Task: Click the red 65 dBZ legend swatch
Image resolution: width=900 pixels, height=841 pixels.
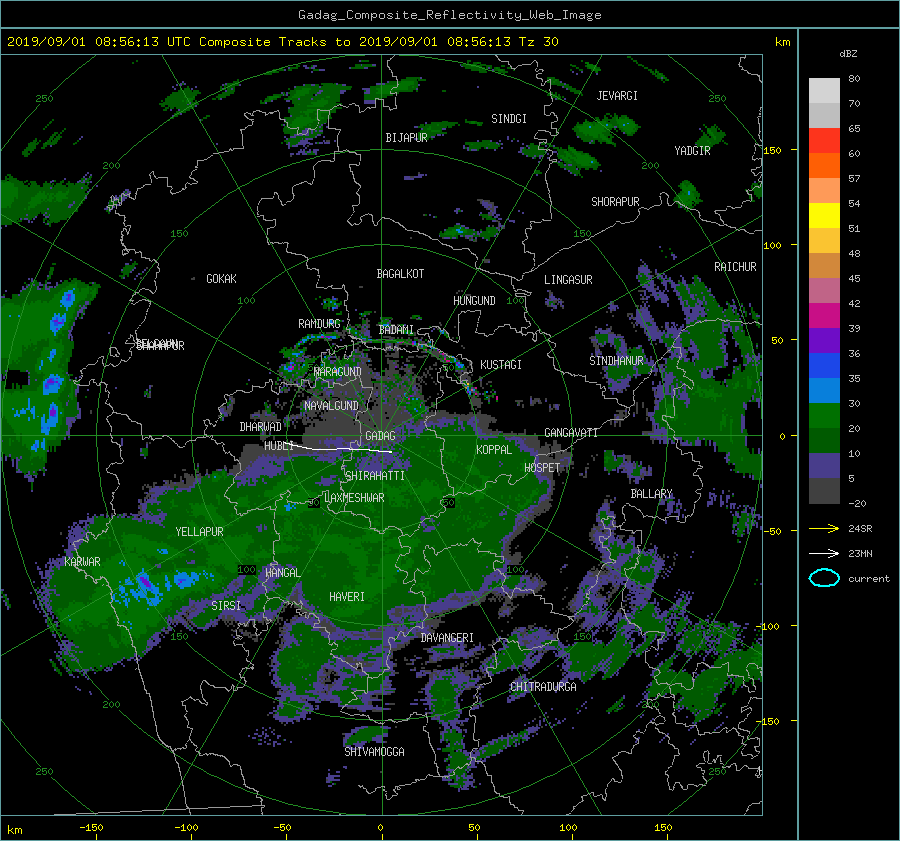Action: 824,140
